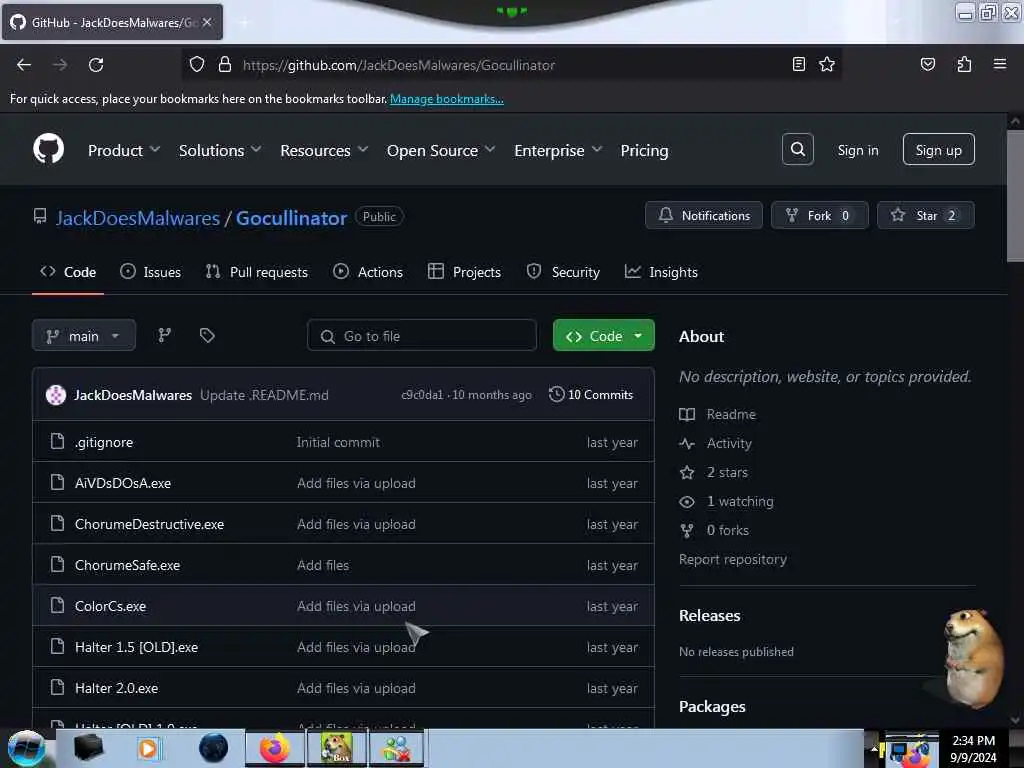Go back with the browser arrow
1024x768 pixels.
tap(24, 65)
